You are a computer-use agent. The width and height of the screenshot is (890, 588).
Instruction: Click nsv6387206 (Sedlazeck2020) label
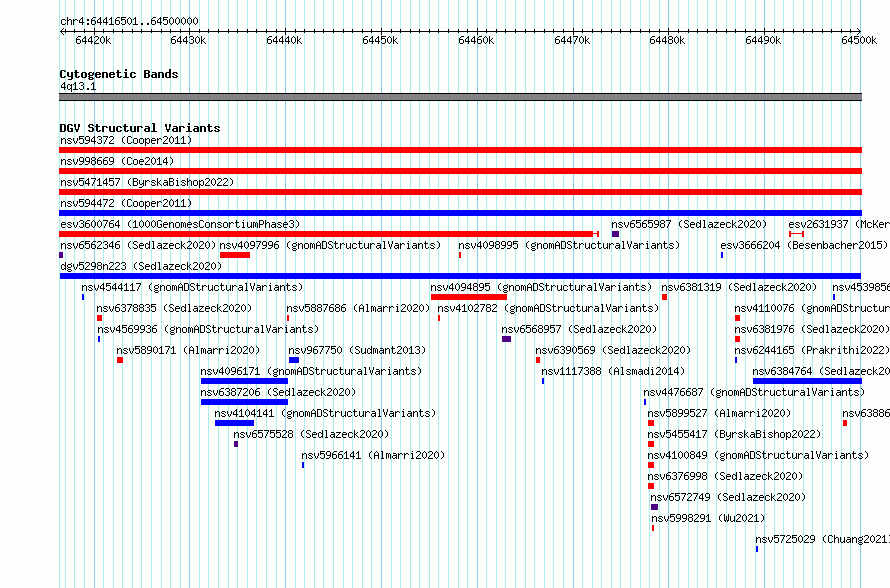[x=278, y=392]
